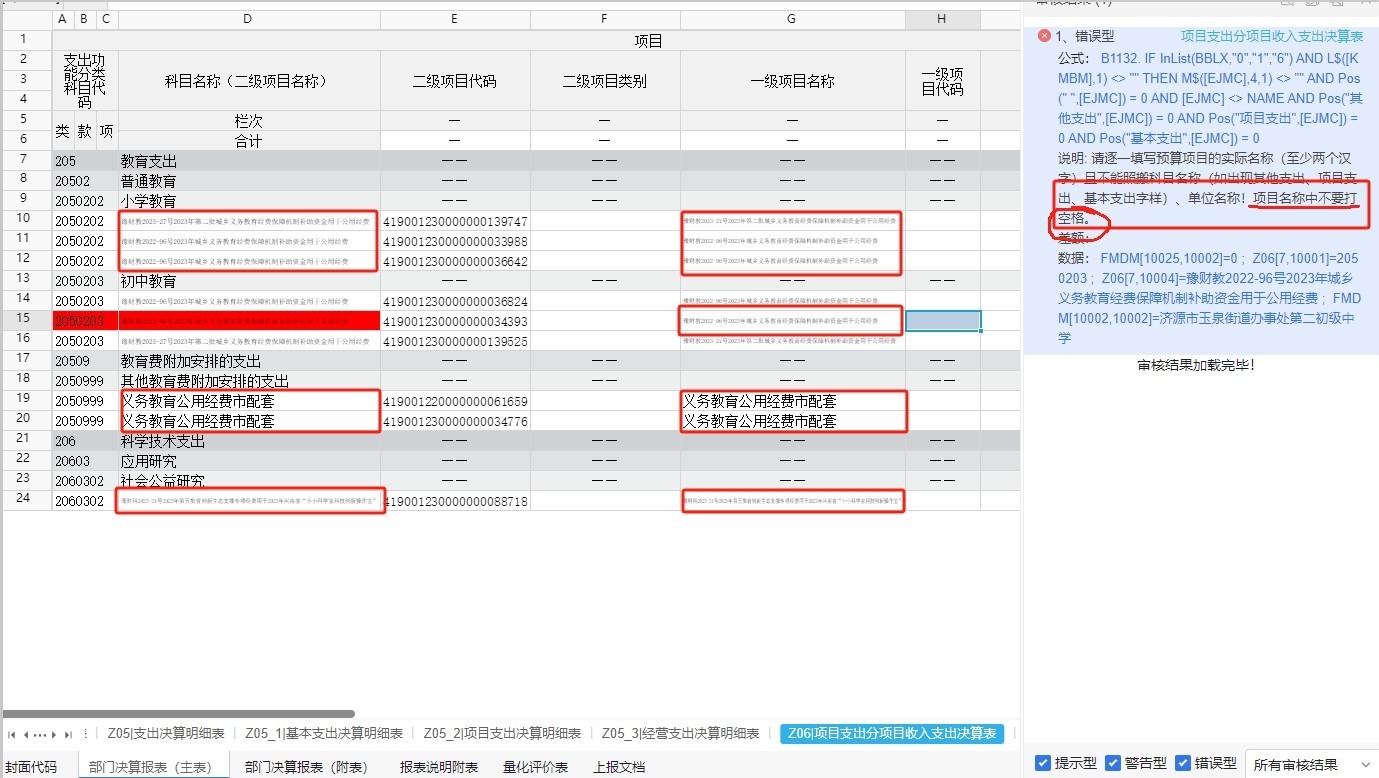The width and height of the screenshot is (1379, 778).
Task: Toggle the 提示型 checkbox
Action: point(1043,763)
